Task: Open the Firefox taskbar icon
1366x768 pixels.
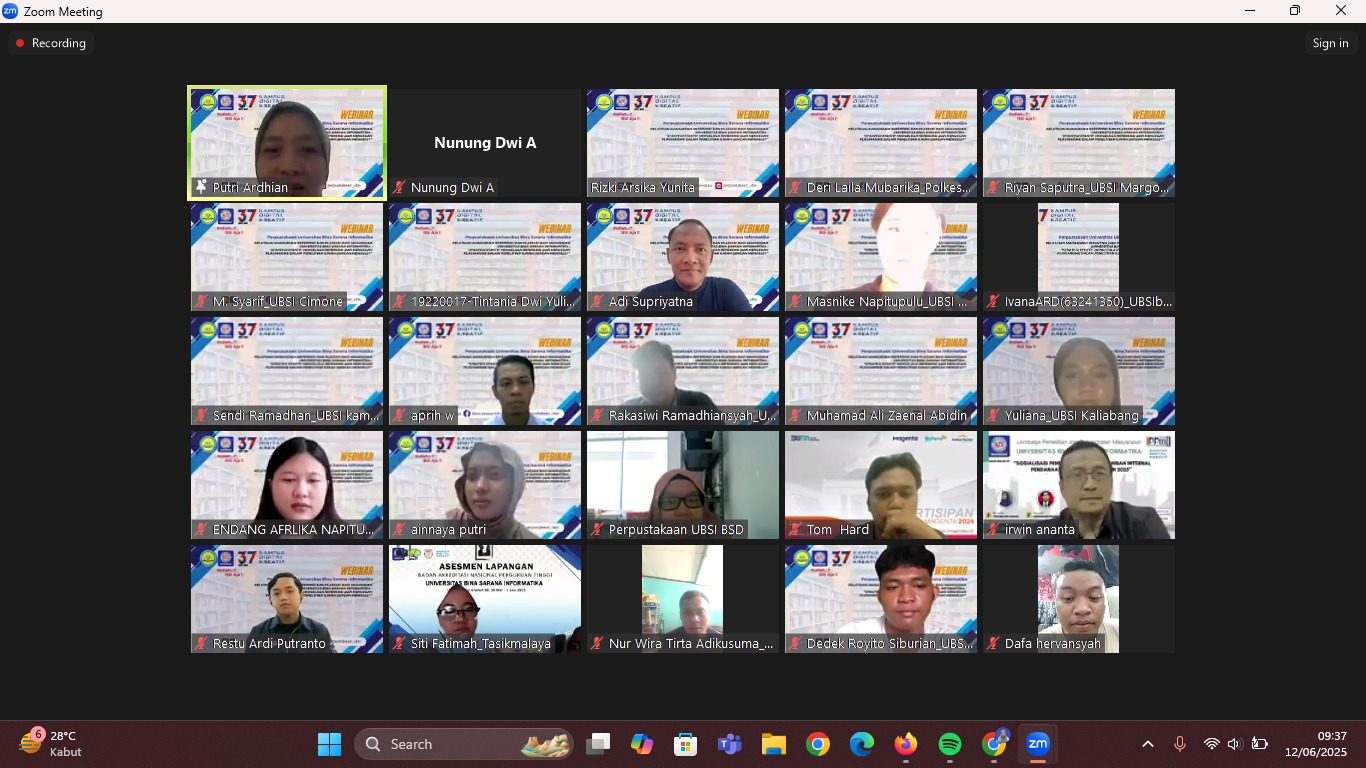Action: [905, 744]
